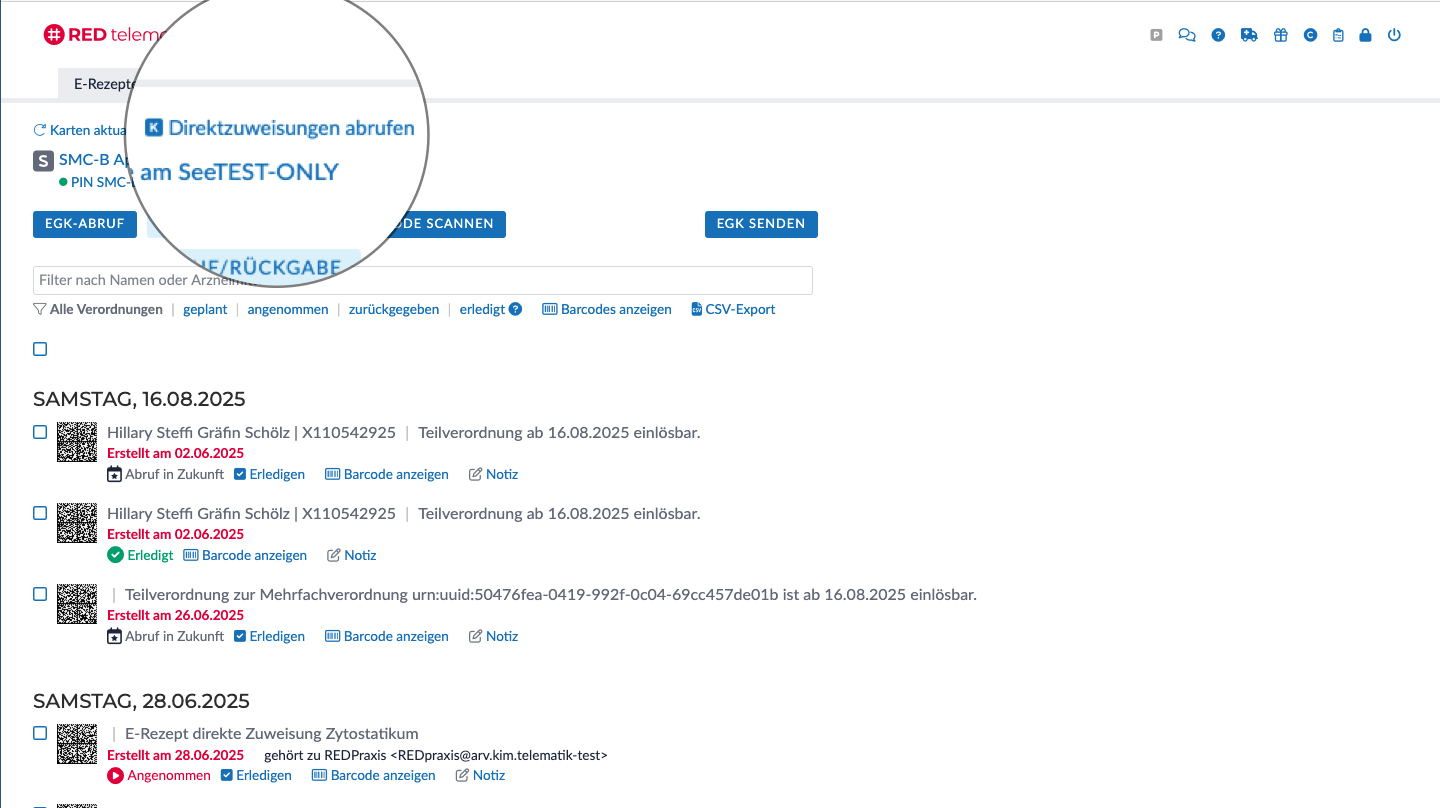
Task: Click the gray P icon in header
Action: pyautogui.click(x=1157, y=35)
